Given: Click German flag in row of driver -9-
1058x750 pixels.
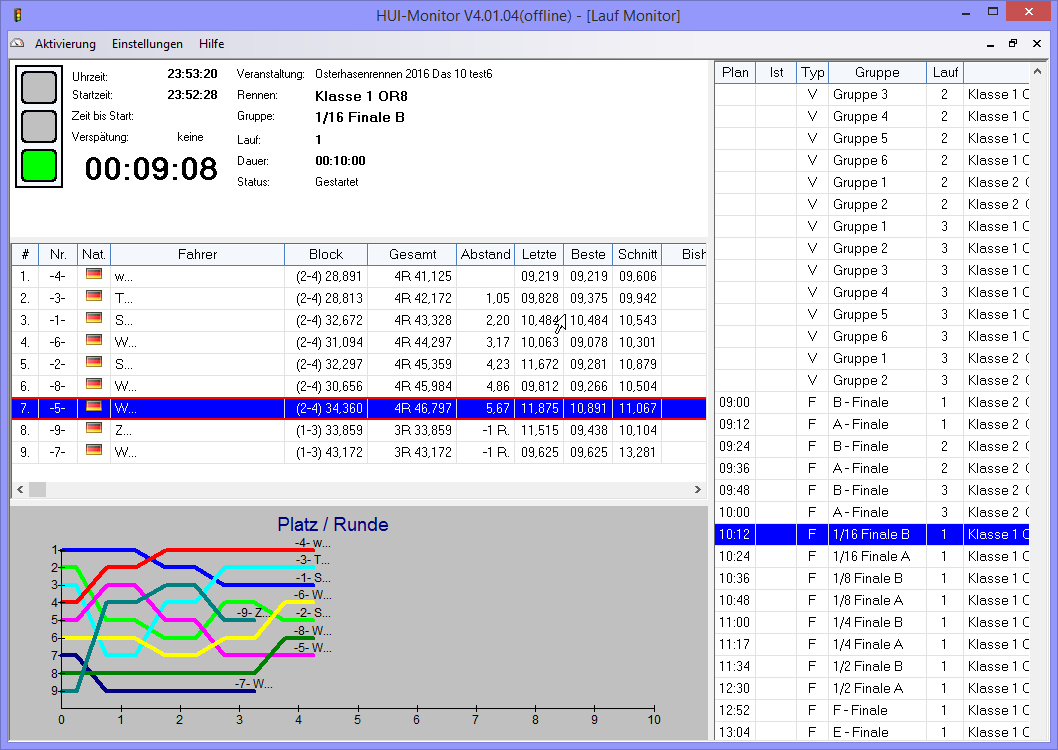Looking at the screenshot, I should pyautogui.click(x=94, y=428).
